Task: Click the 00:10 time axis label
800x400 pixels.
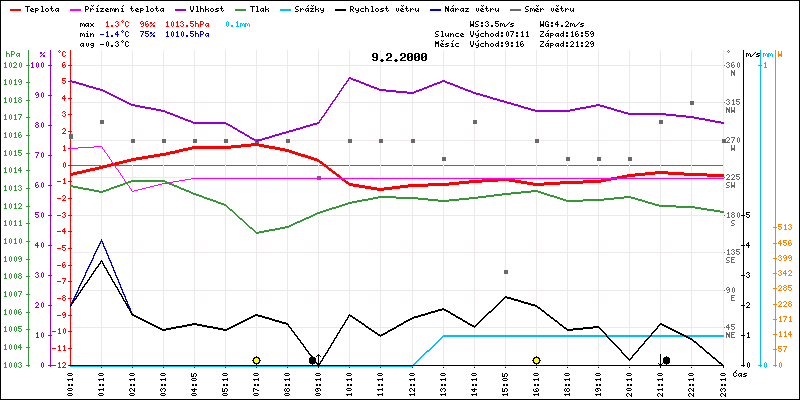Action: coord(71,384)
